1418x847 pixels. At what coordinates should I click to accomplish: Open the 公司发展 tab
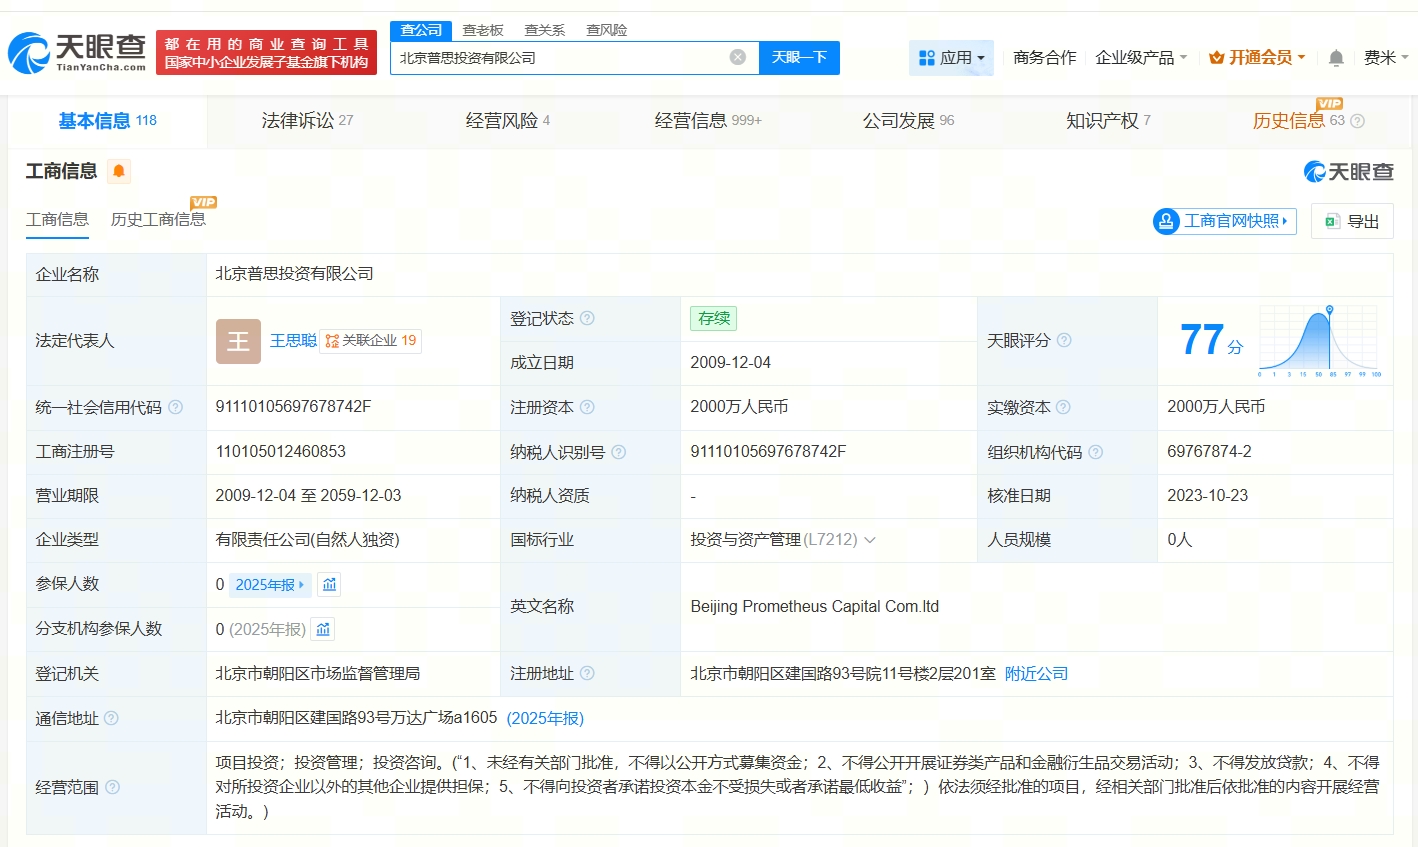point(908,121)
